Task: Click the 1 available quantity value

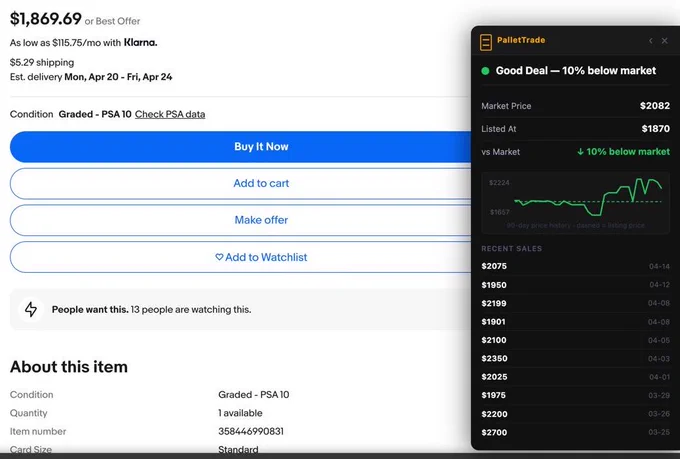Action: pyautogui.click(x=240, y=413)
